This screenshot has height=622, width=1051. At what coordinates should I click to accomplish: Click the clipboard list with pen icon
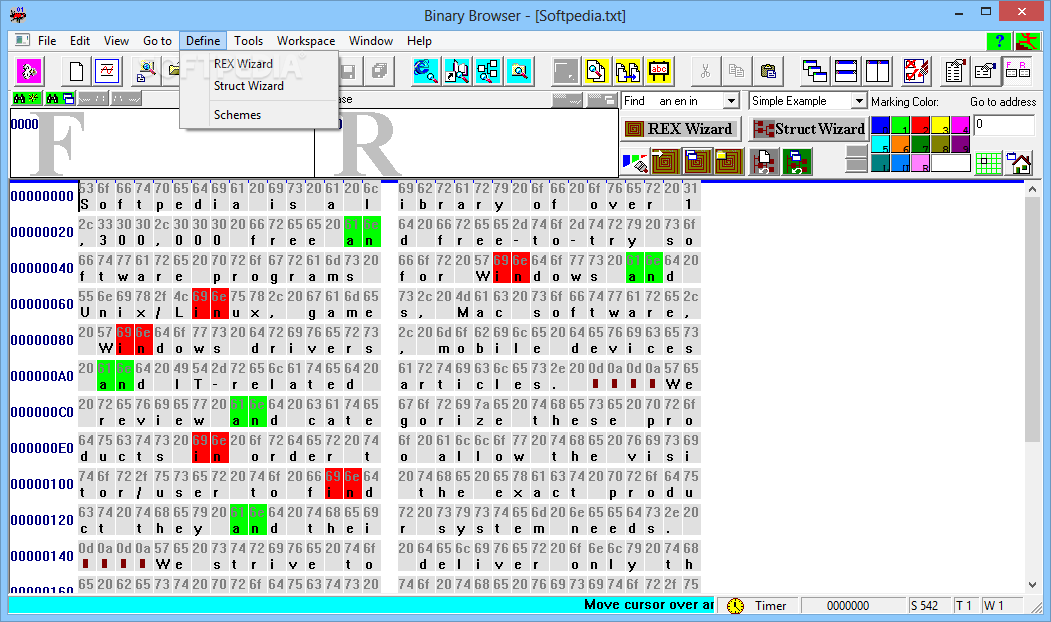click(954, 70)
